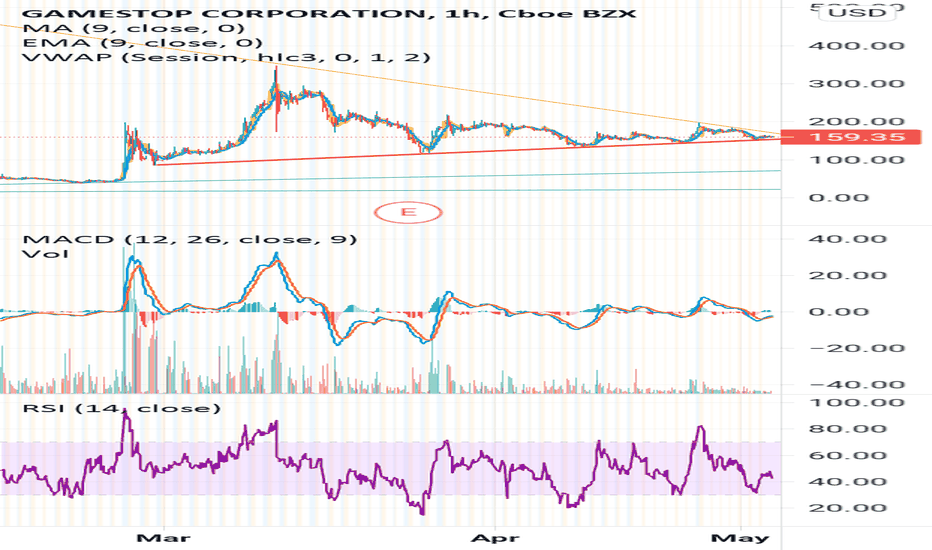Click the 100.00 label on RSI axis
Image resolution: width=932 pixels, height=550 pixels.
[857, 403]
